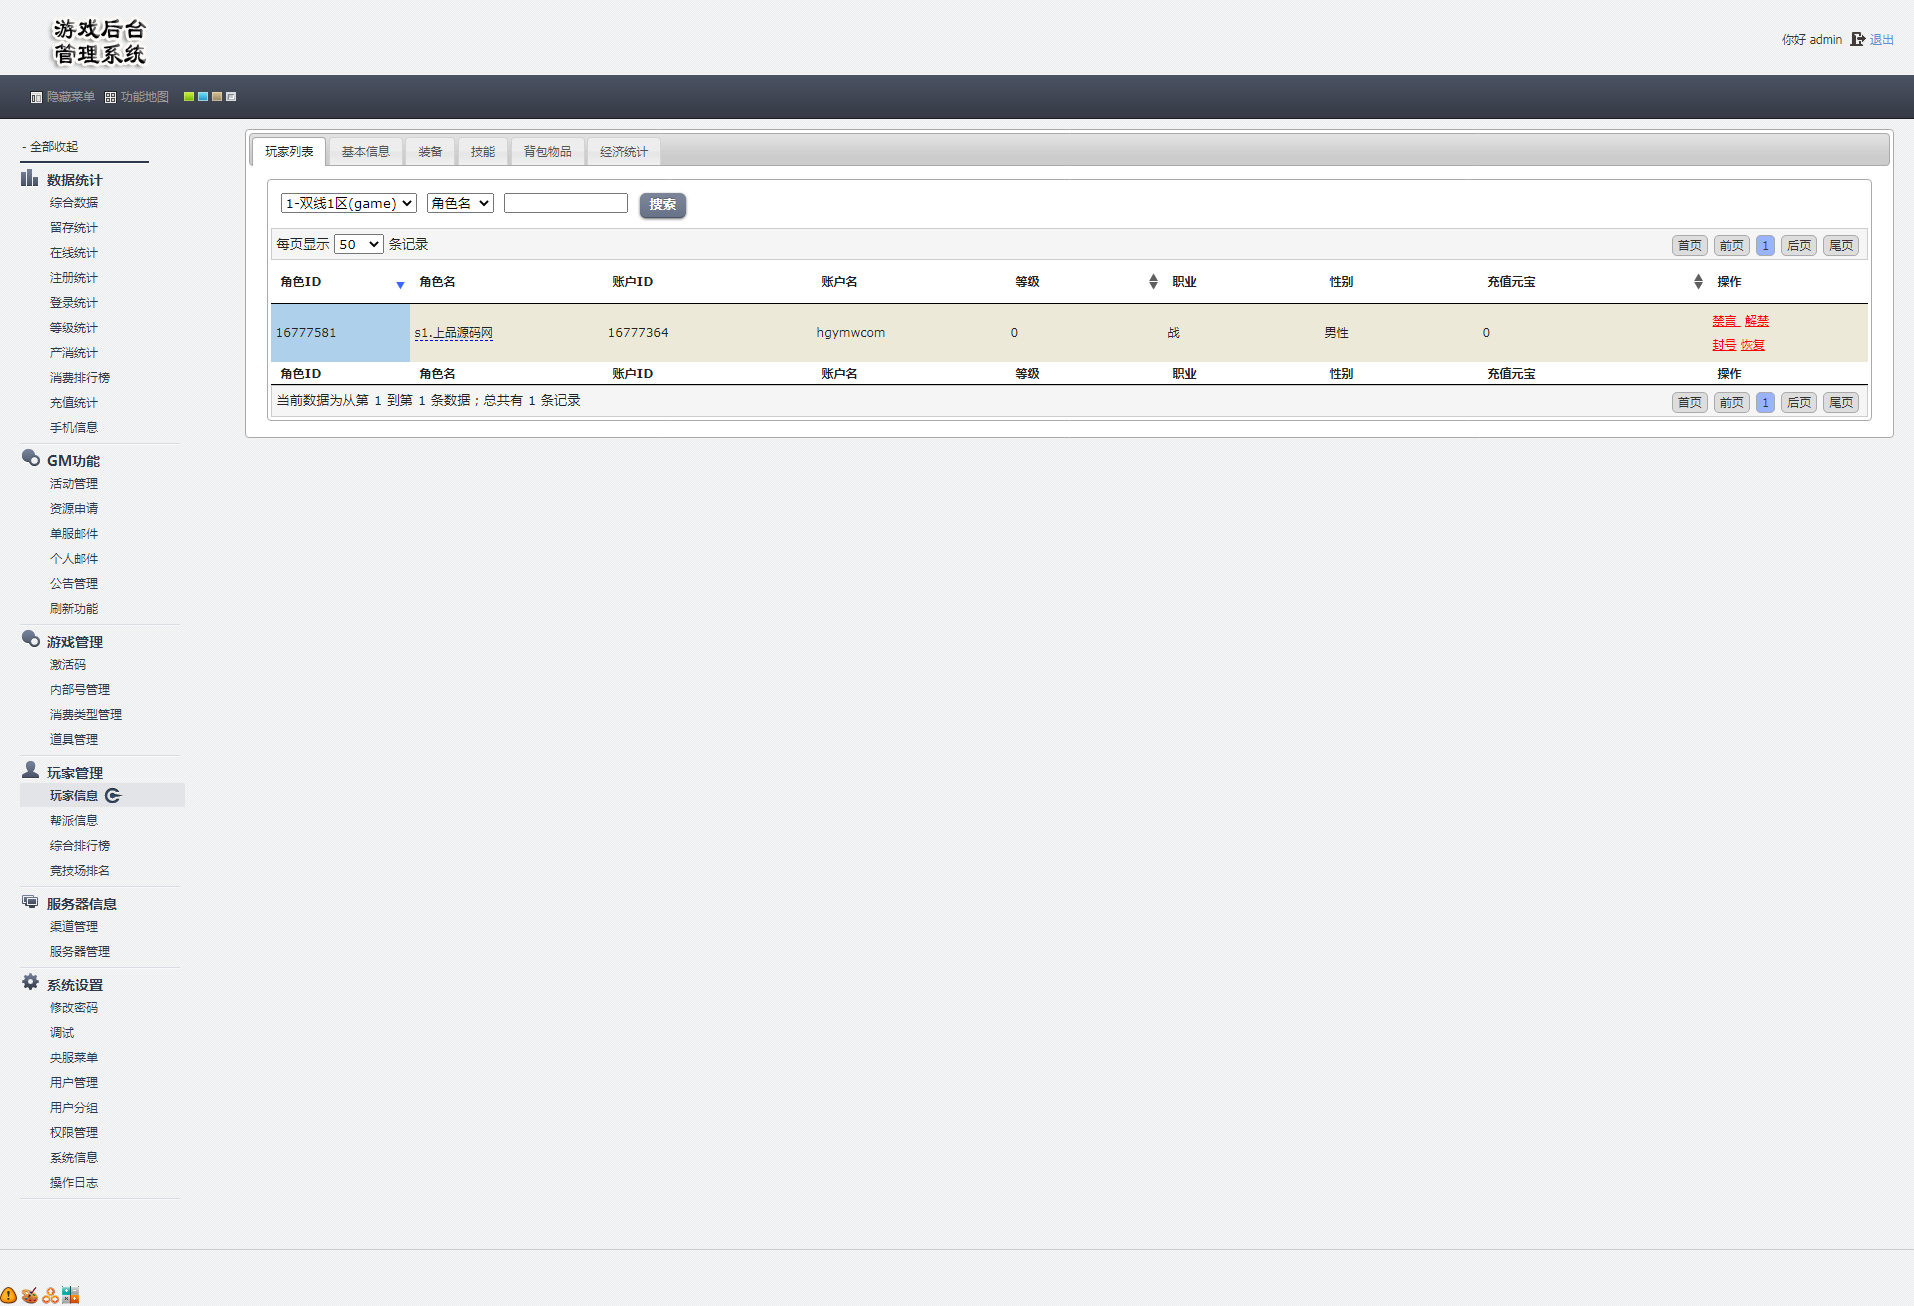Click the logout icon beside 退出

(1857, 40)
